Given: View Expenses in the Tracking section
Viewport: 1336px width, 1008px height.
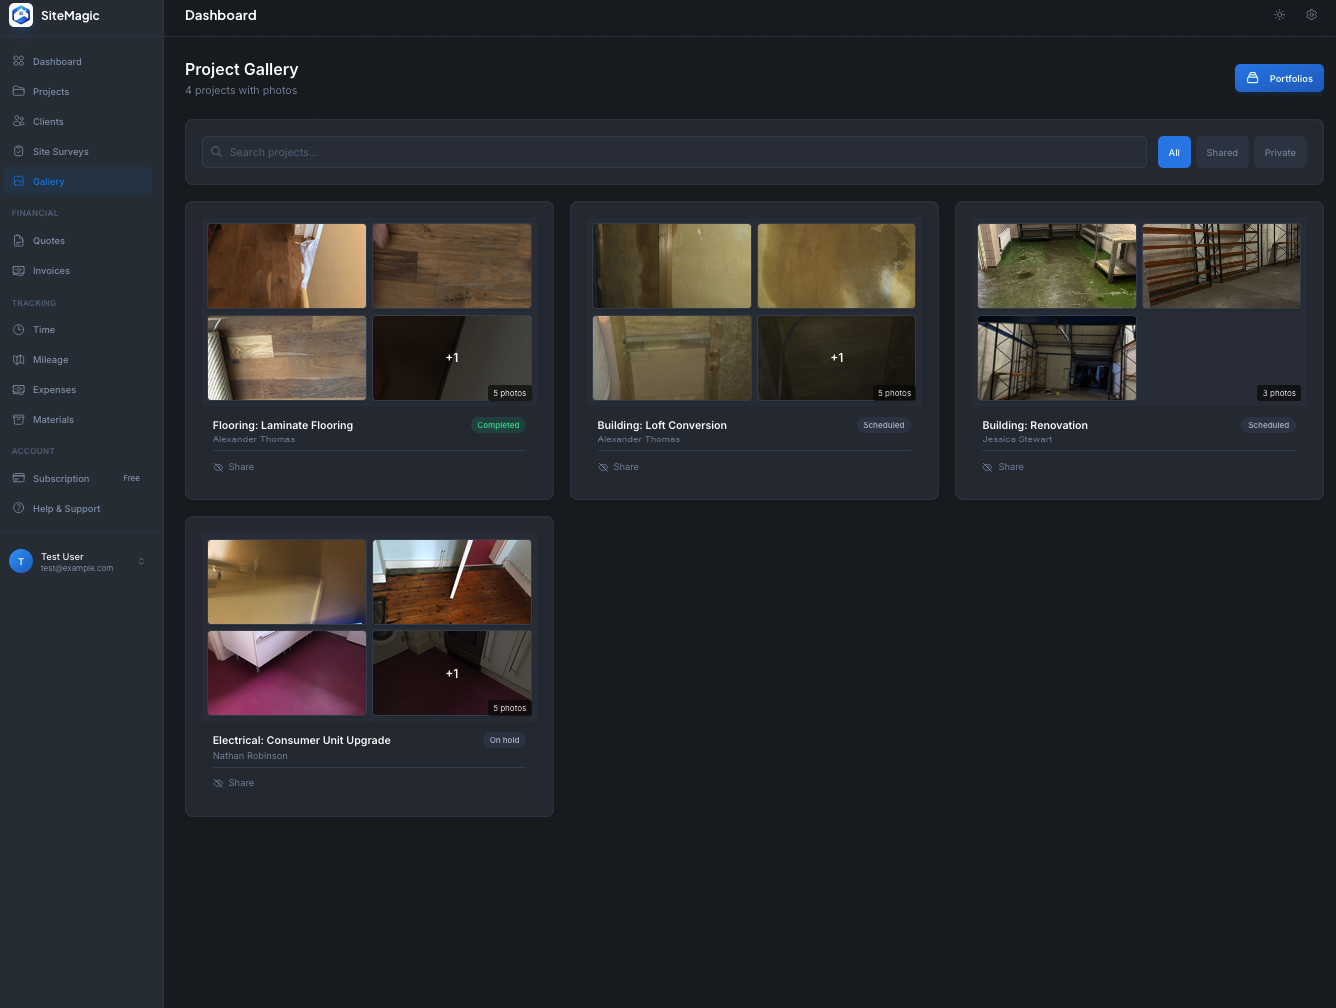Looking at the screenshot, I should tap(54, 389).
